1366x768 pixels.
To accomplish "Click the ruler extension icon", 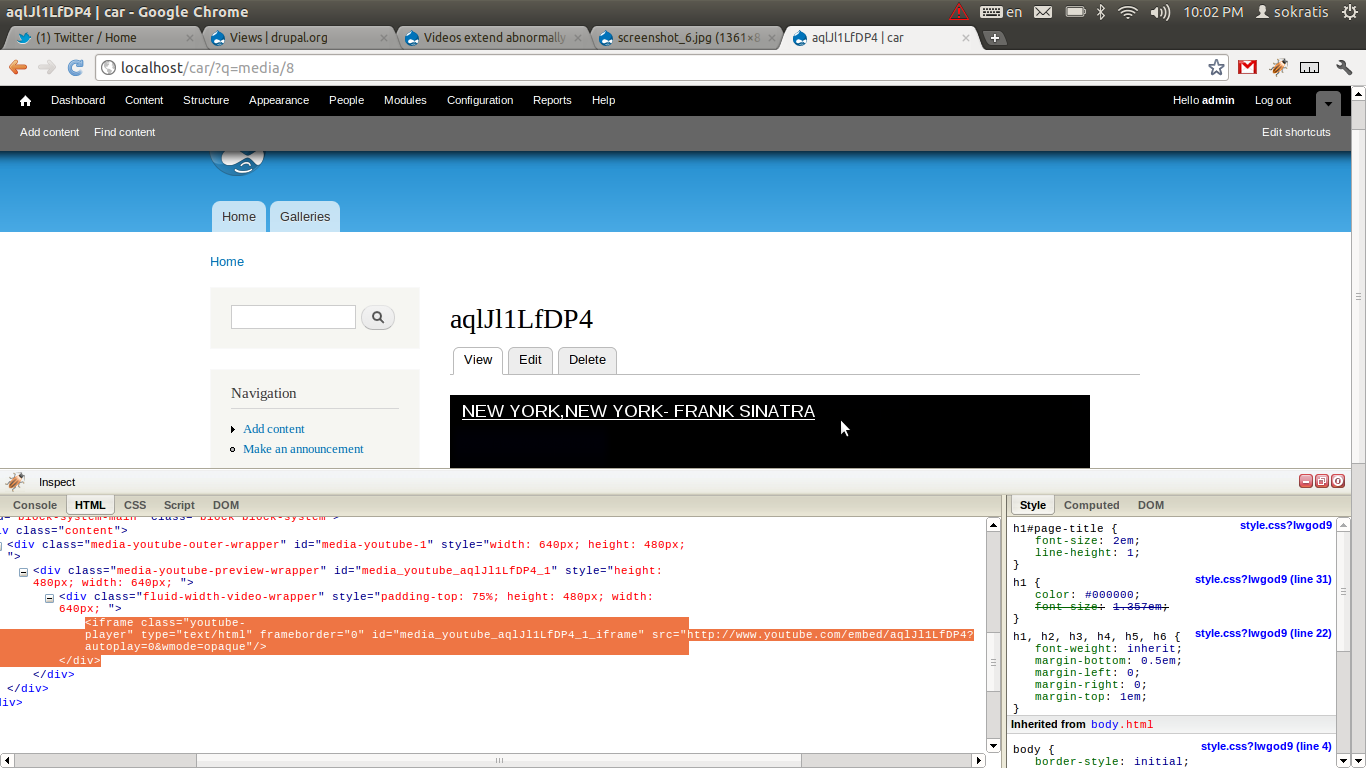I will click(1310, 67).
